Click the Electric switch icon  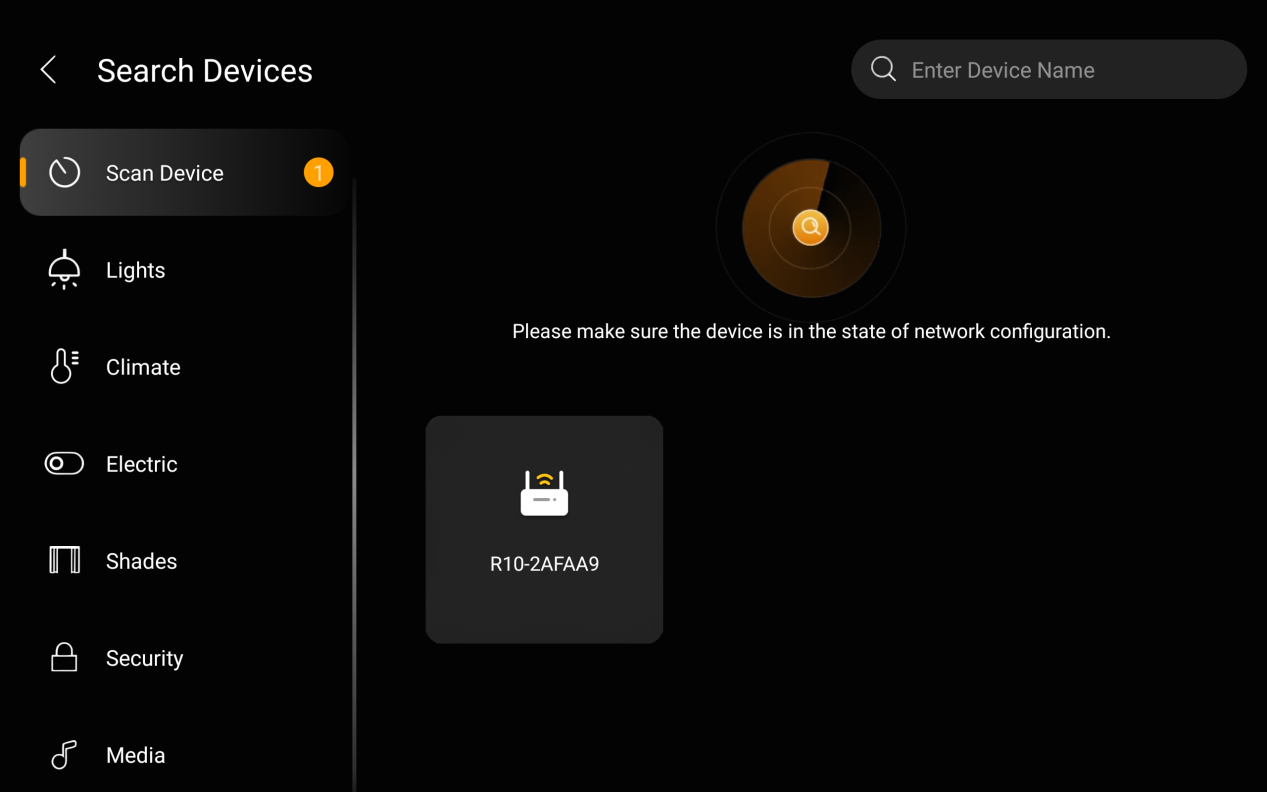64,463
